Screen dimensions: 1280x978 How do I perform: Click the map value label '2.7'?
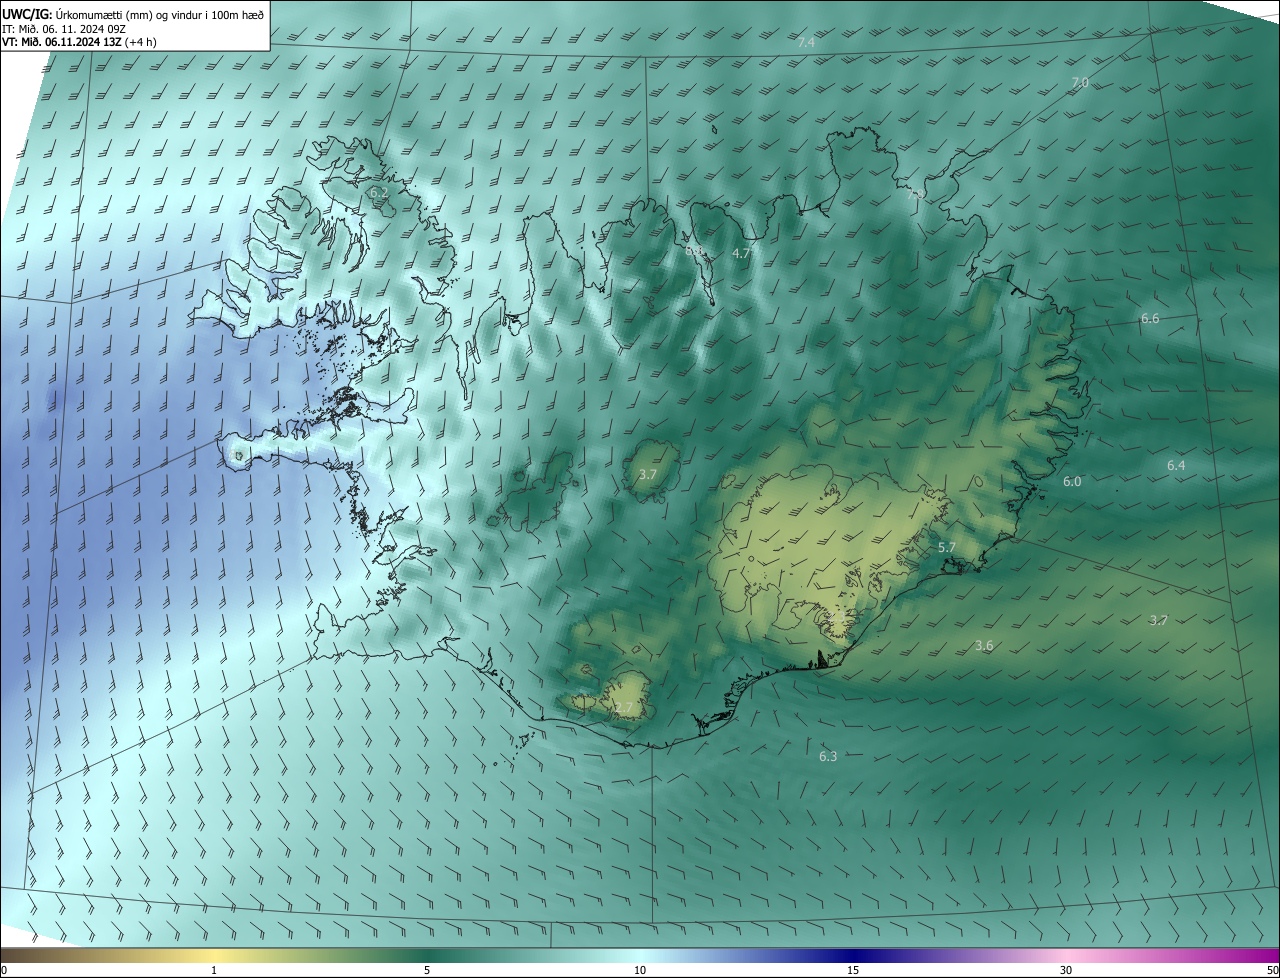click(623, 708)
